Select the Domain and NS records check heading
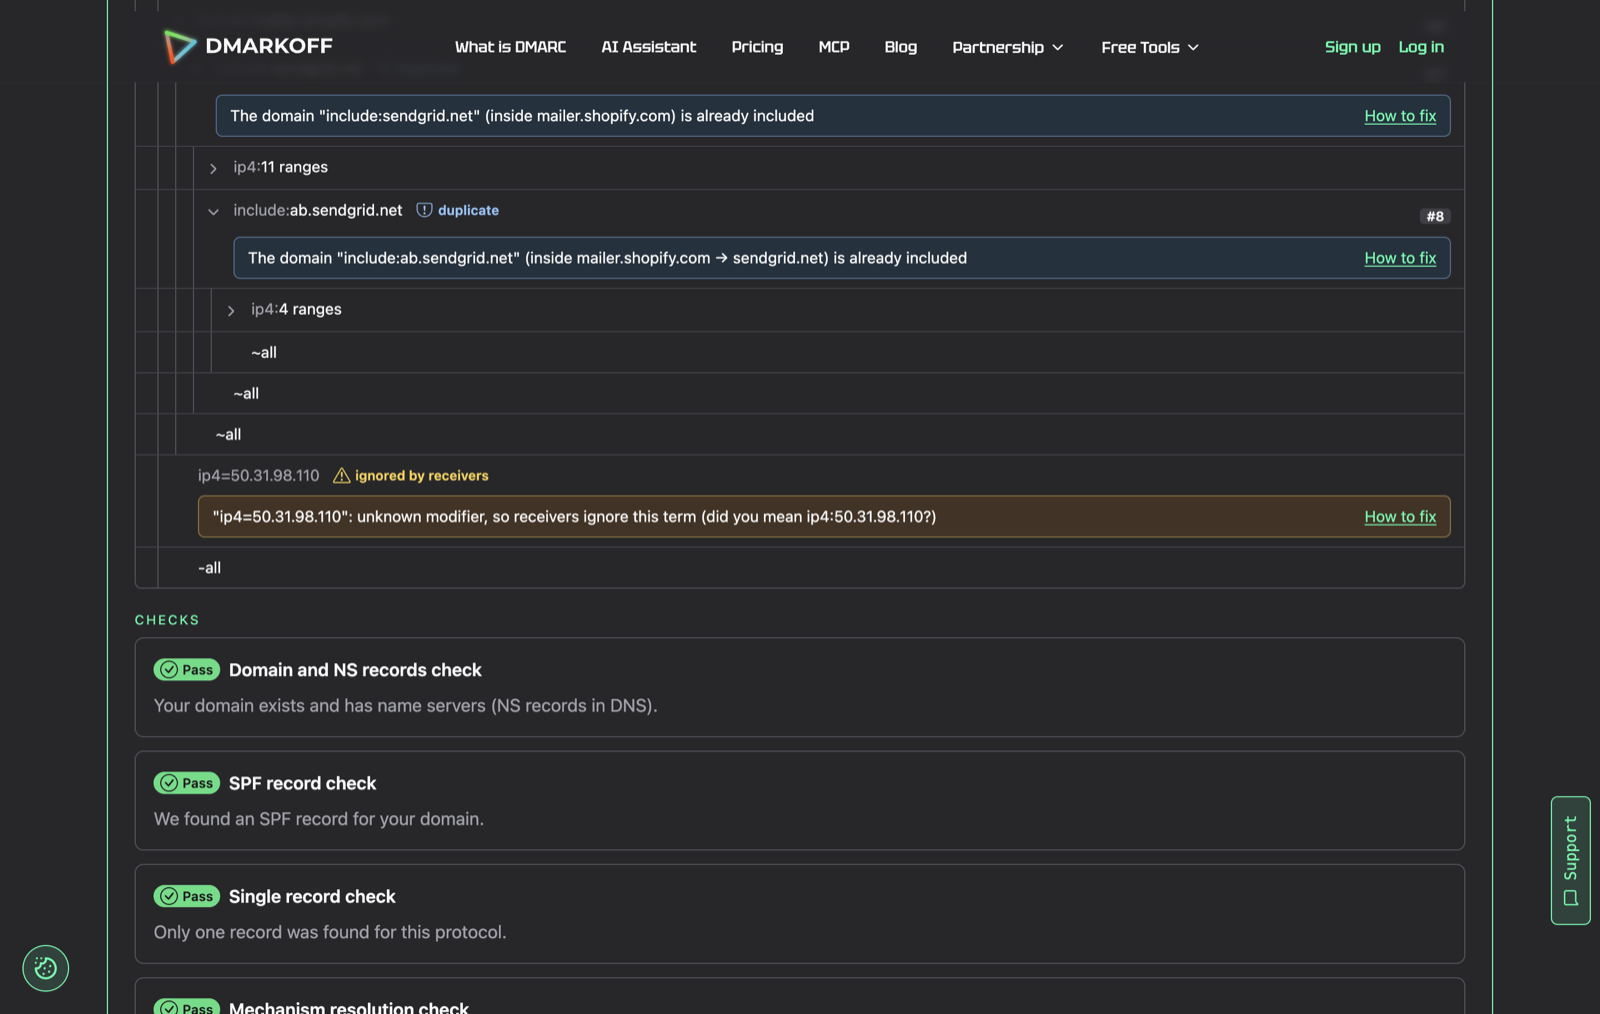 tap(355, 670)
